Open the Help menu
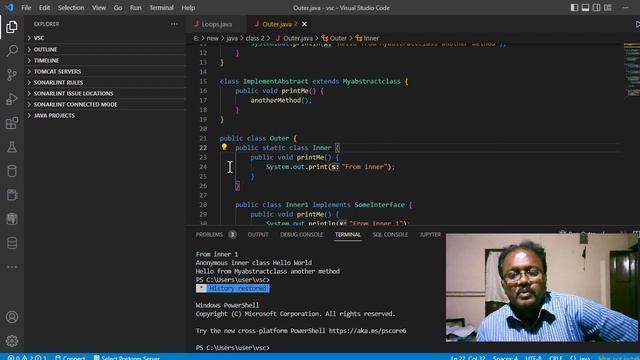The width and height of the screenshot is (640, 360). 188,8
